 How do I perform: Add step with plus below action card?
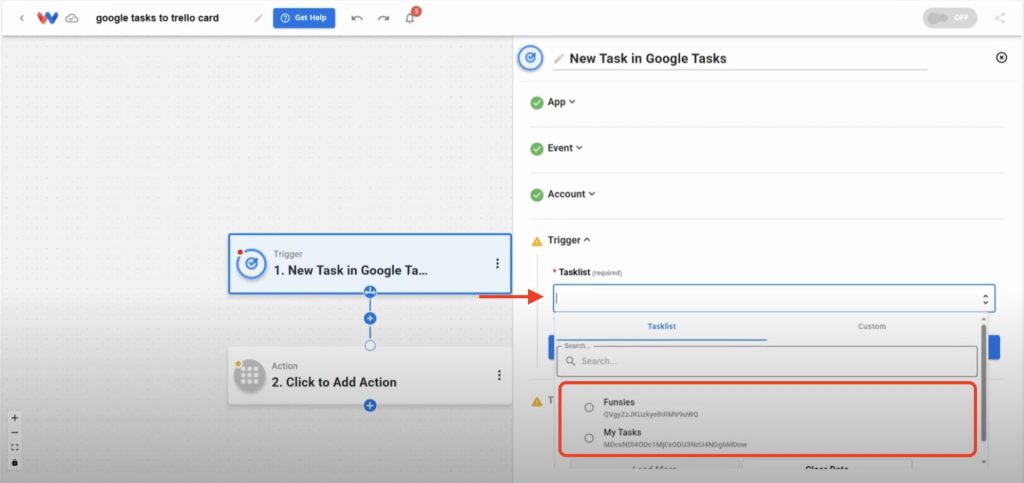pyautogui.click(x=370, y=406)
